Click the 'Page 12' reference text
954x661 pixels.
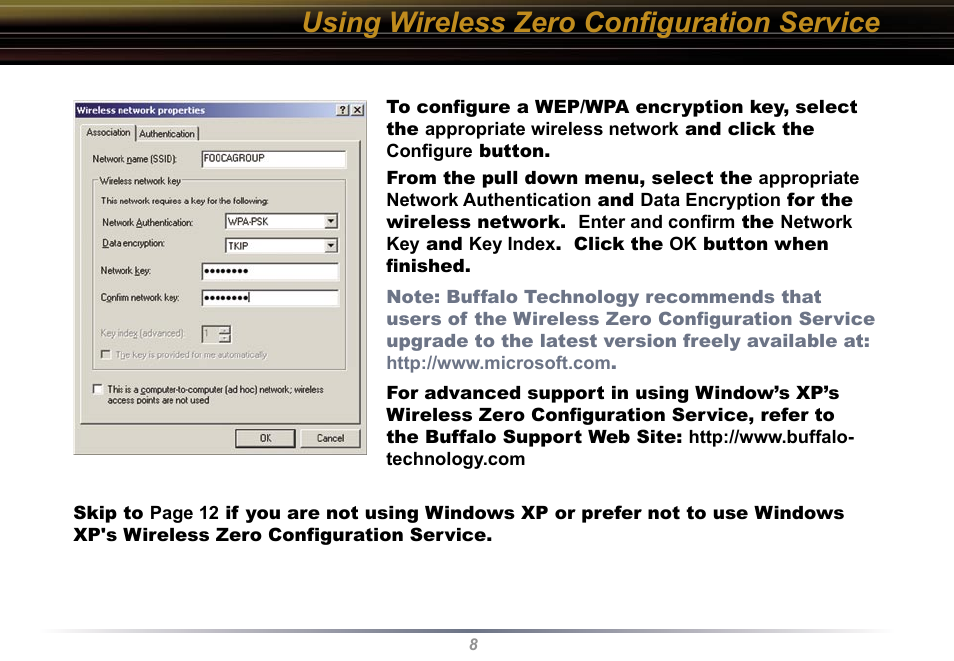pyautogui.click(x=184, y=513)
